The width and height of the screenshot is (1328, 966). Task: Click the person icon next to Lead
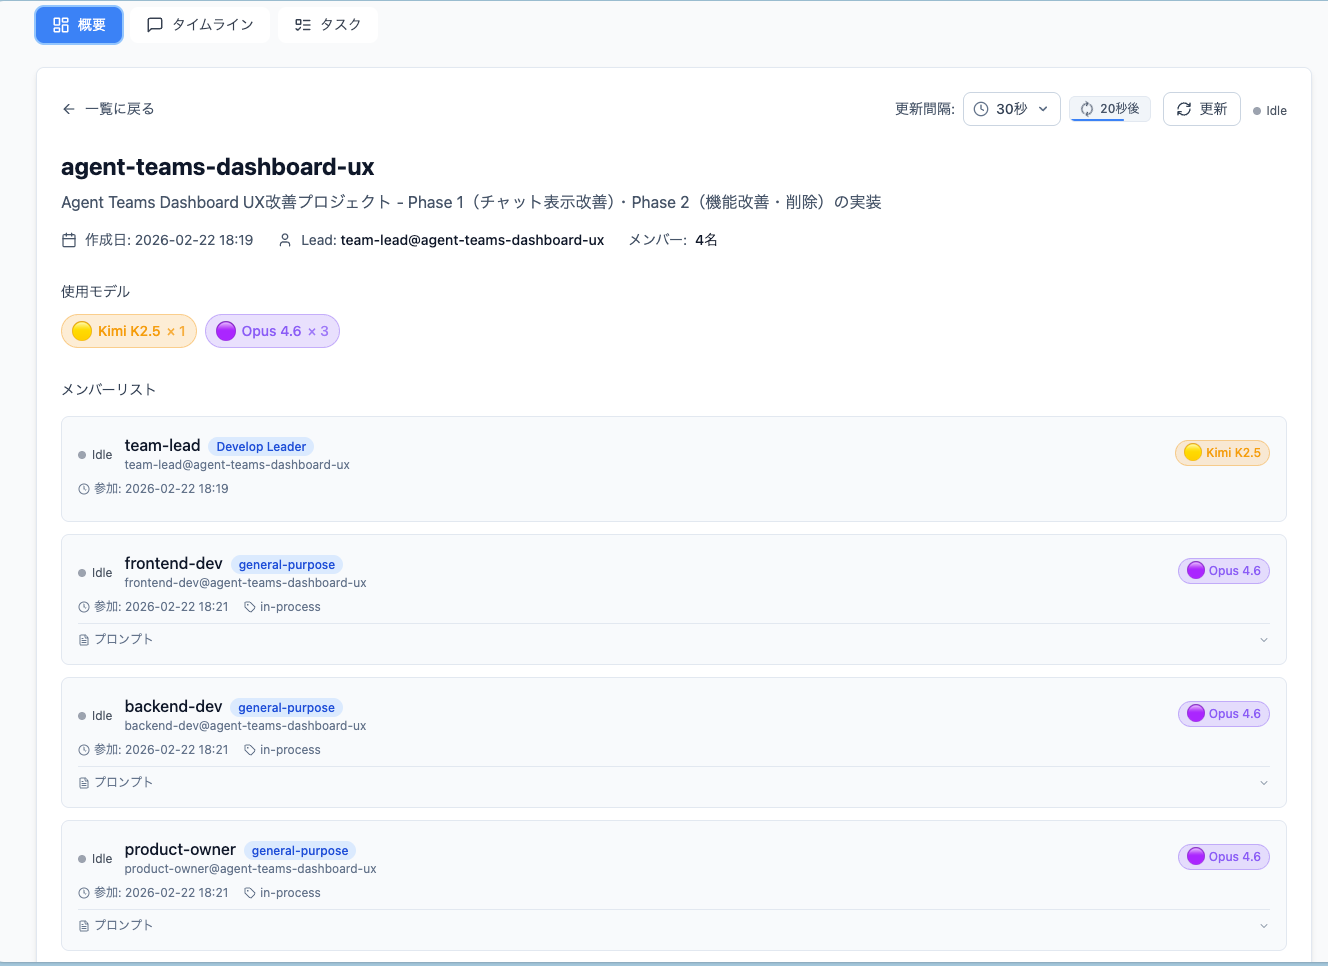283,239
